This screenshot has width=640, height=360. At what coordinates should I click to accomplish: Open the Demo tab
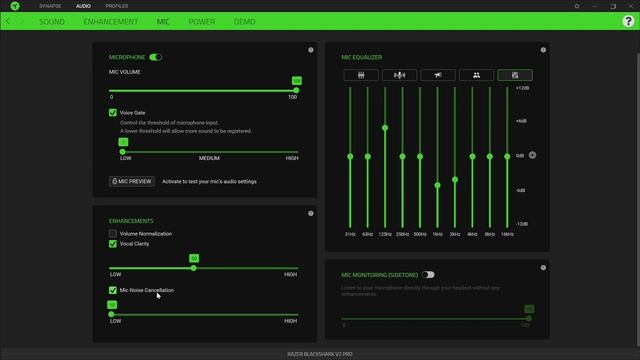244,22
